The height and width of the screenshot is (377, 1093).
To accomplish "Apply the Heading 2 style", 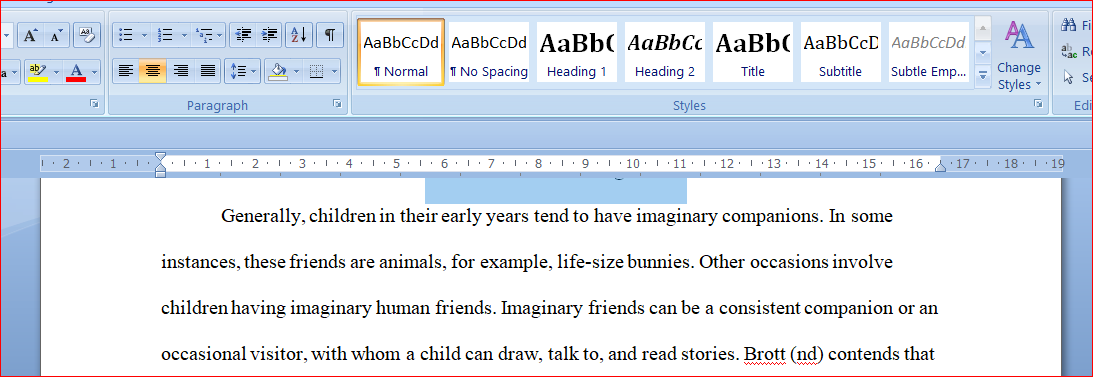I will click(664, 52).
